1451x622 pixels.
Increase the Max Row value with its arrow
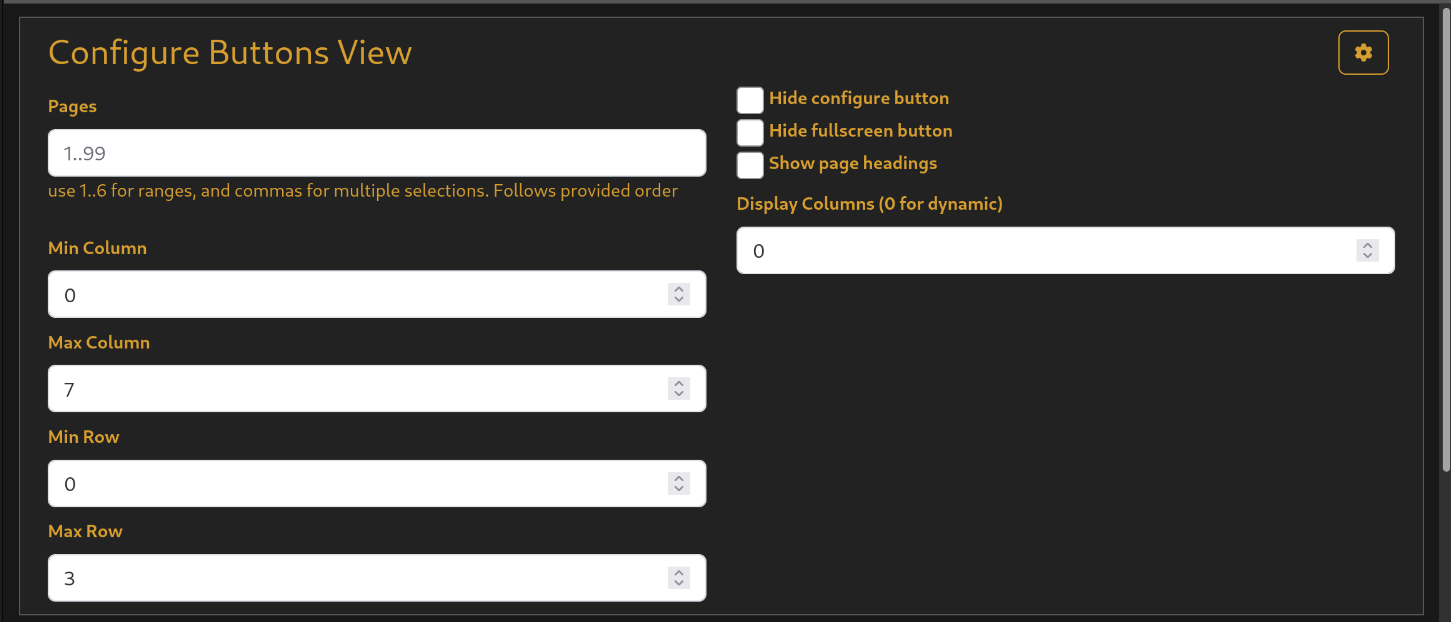(x=678, y=573)
